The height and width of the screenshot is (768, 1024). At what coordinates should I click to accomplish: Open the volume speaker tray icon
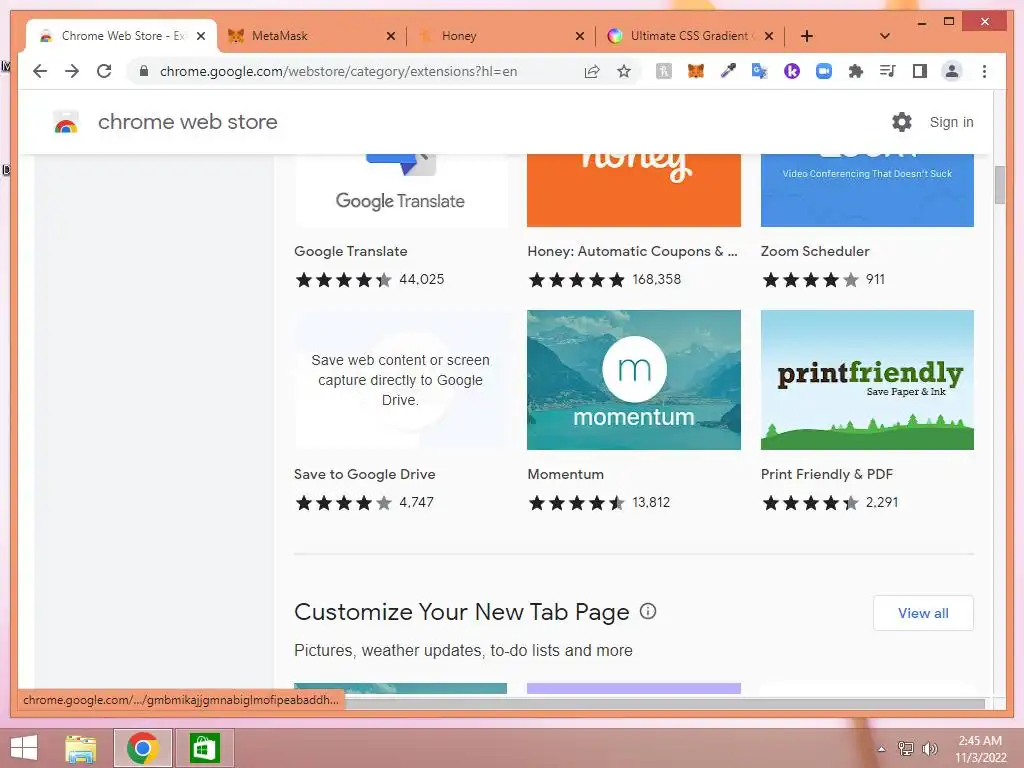pyautogui.click(x=929, y=748)
